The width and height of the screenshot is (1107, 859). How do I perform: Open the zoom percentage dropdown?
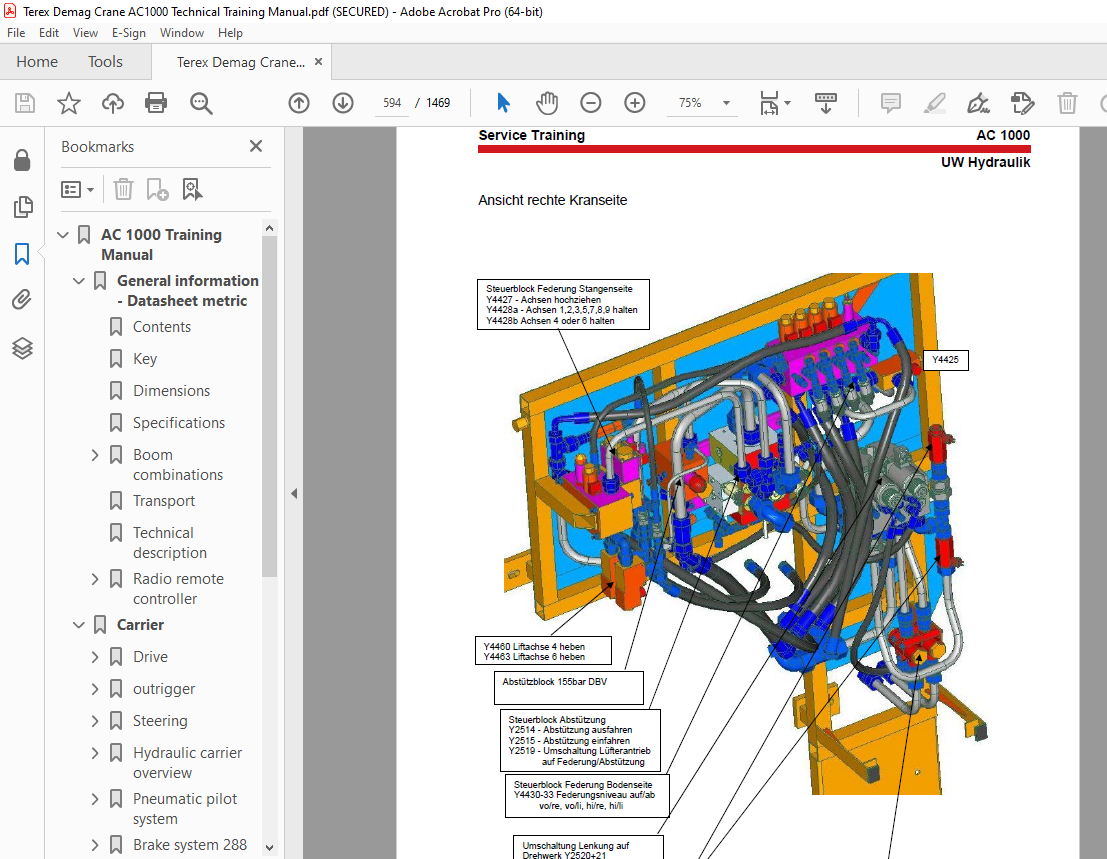coord(726,103)
